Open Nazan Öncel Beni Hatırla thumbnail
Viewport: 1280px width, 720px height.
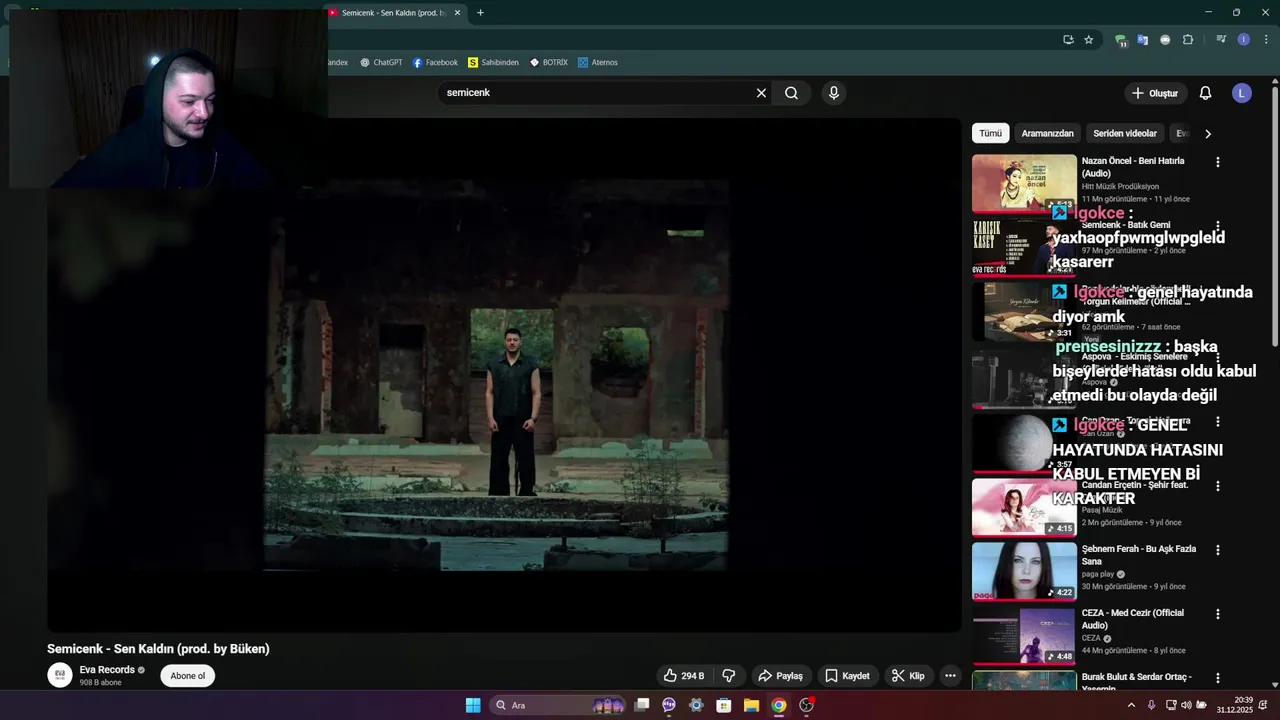pyautogui.click(x=1024, y=183)
